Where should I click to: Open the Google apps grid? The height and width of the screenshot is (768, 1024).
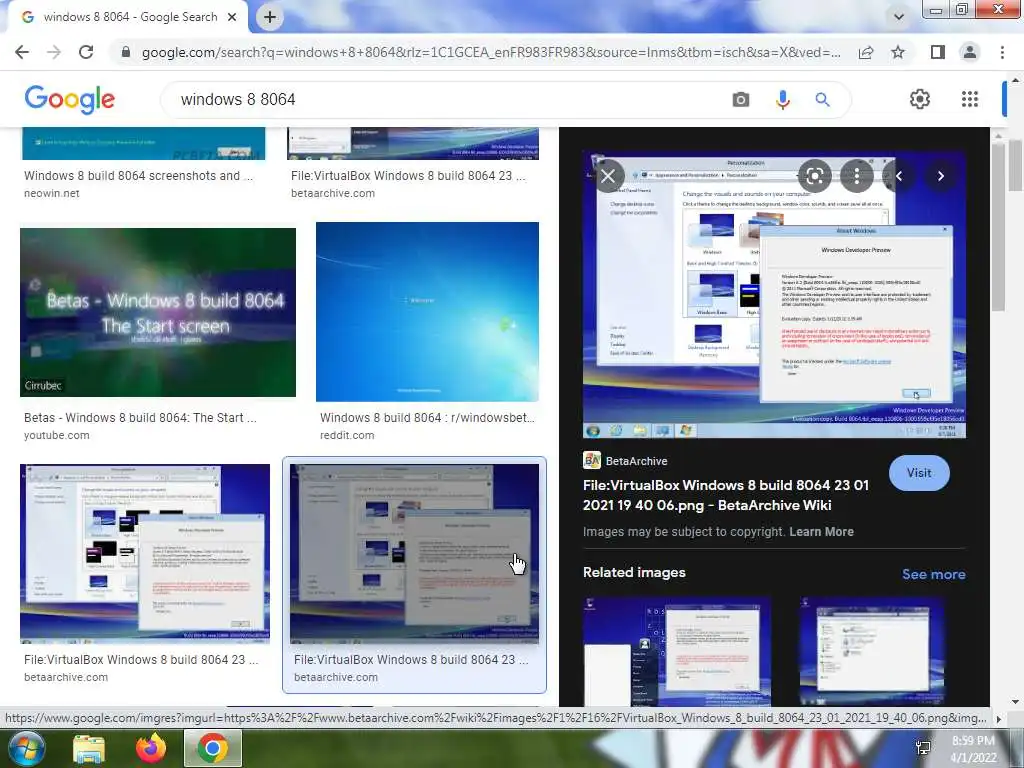coord(970,99)
